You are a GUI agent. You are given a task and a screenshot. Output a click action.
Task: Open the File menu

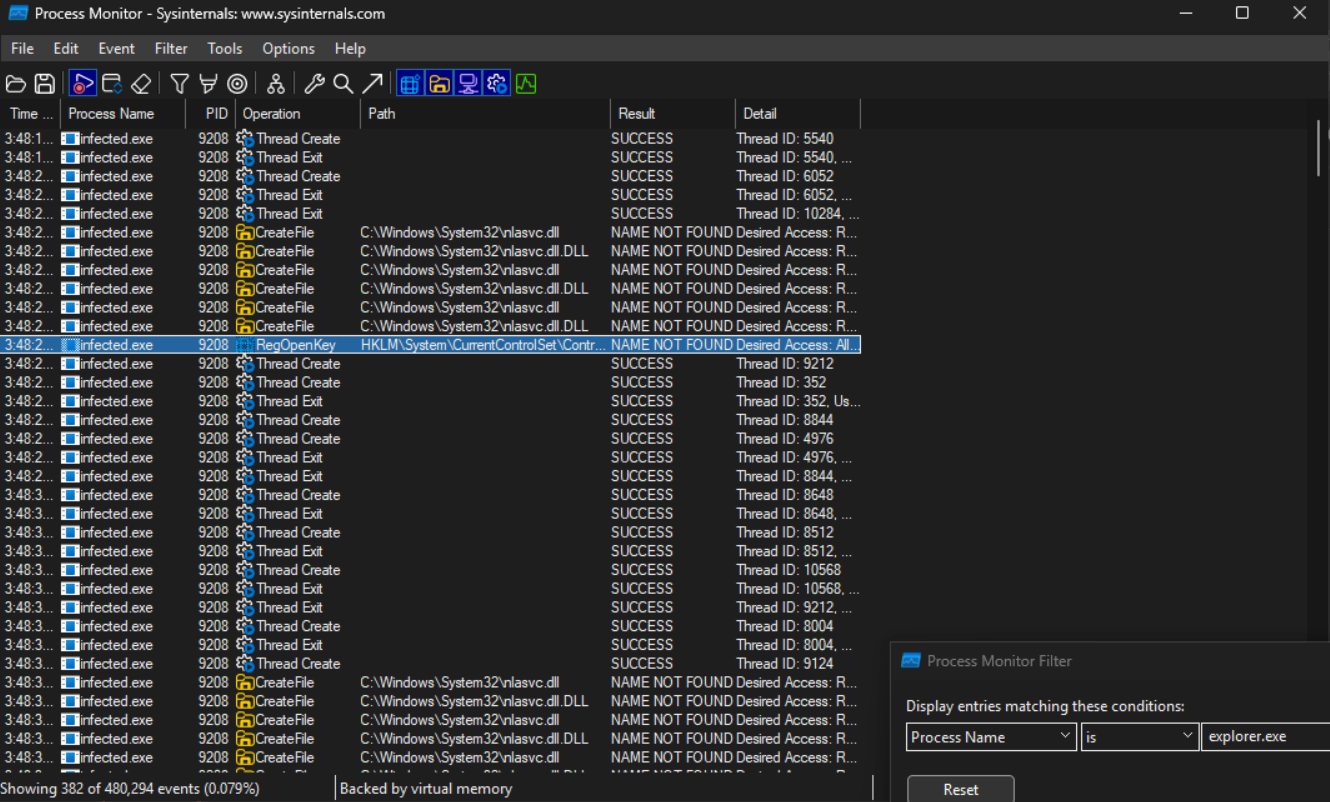[x=22, y=48]
